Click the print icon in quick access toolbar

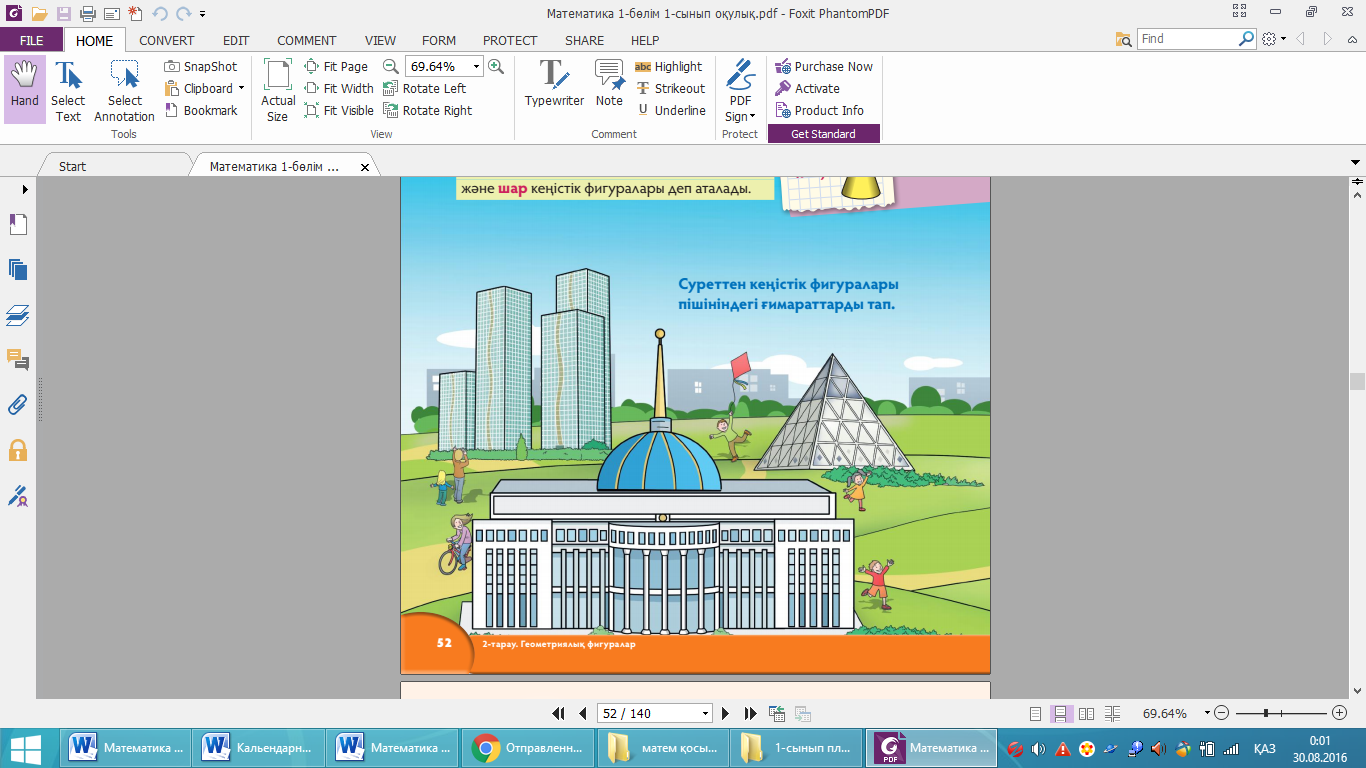point(87,14)
